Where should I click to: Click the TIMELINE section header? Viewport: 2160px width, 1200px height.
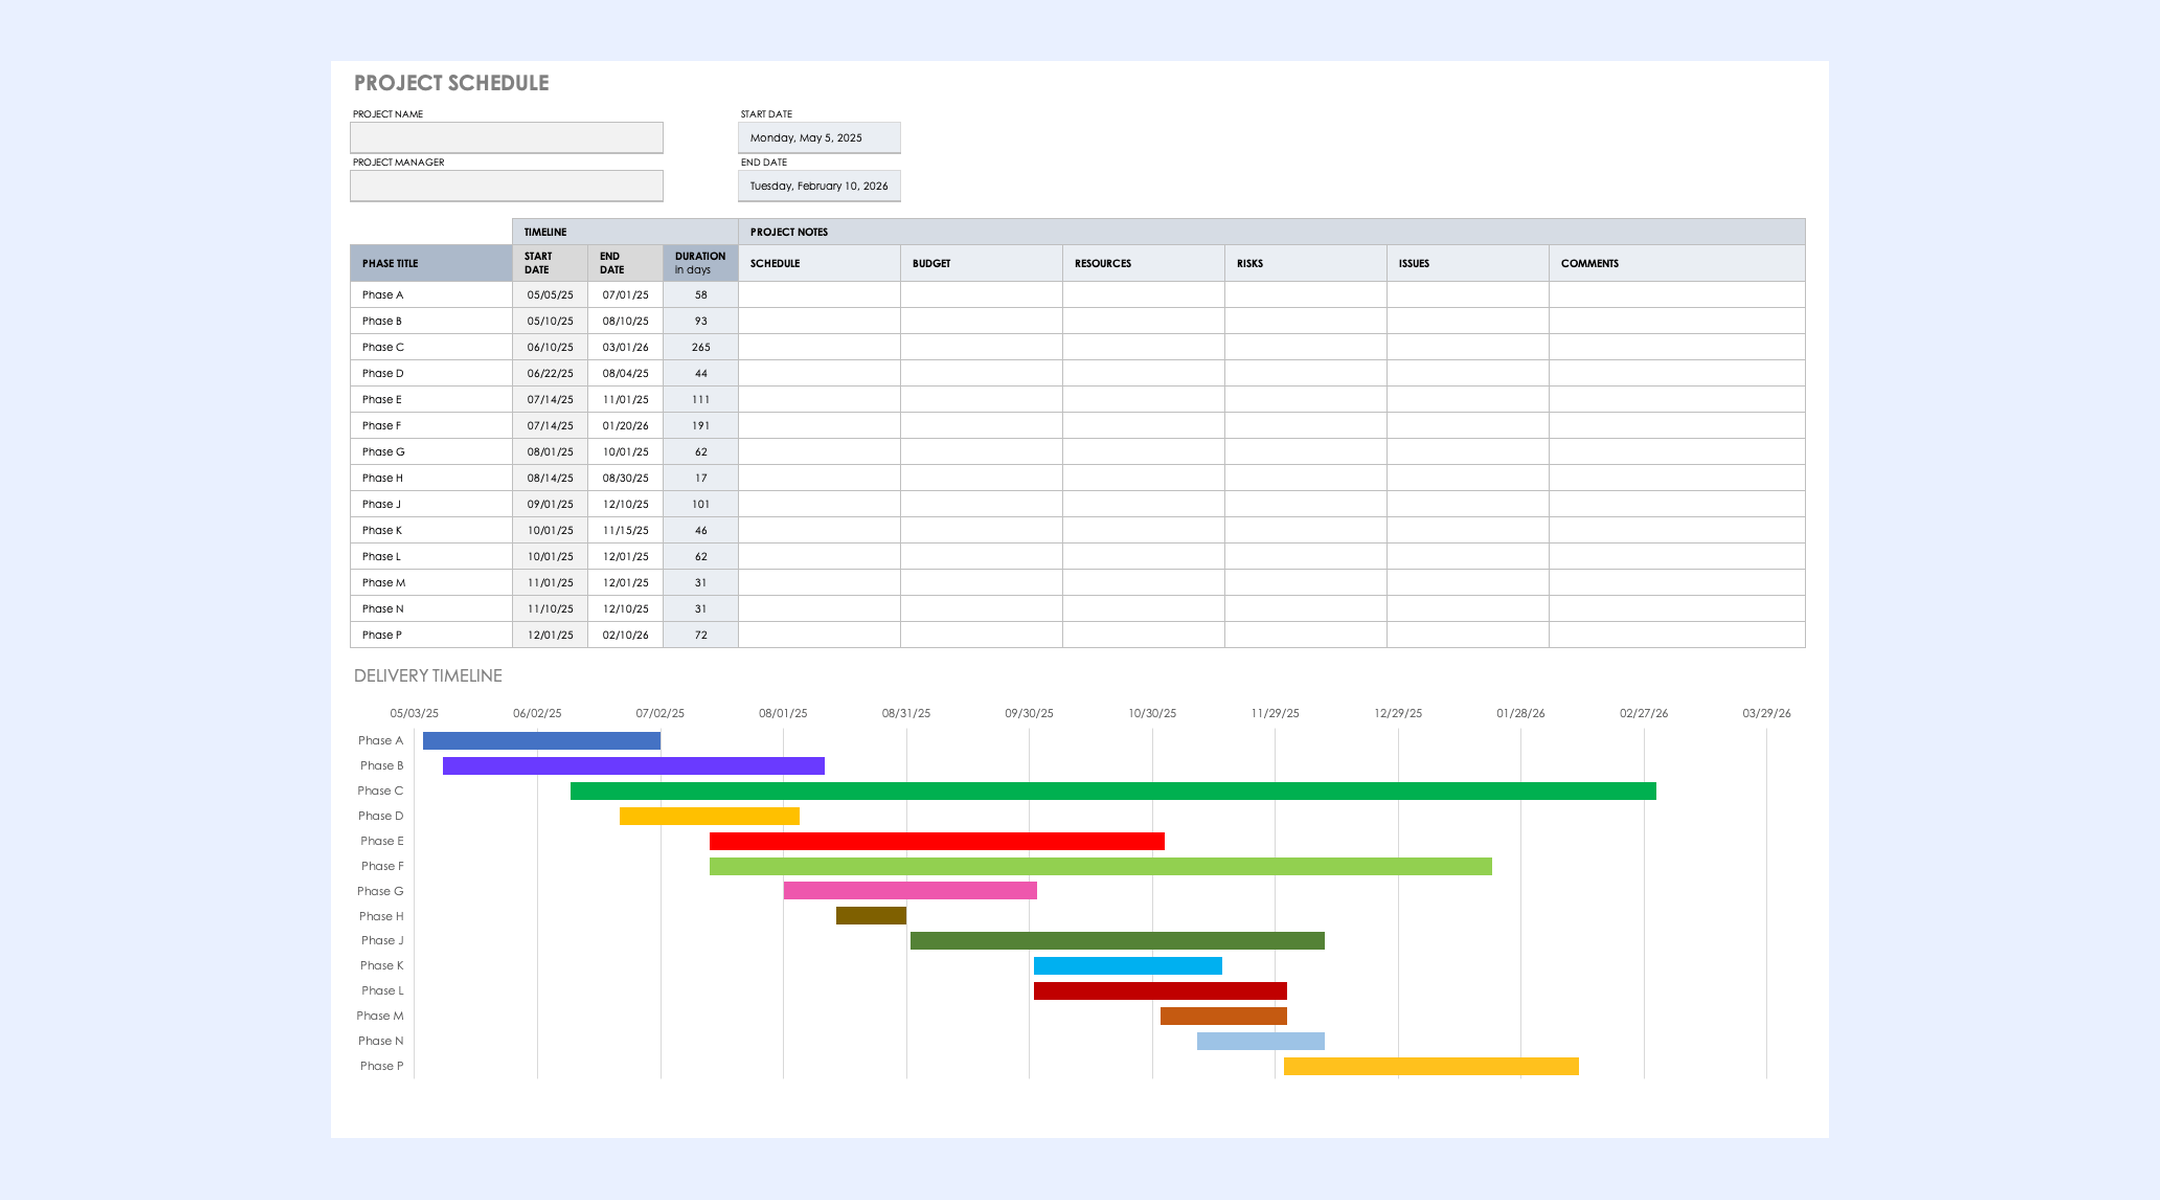625,231
